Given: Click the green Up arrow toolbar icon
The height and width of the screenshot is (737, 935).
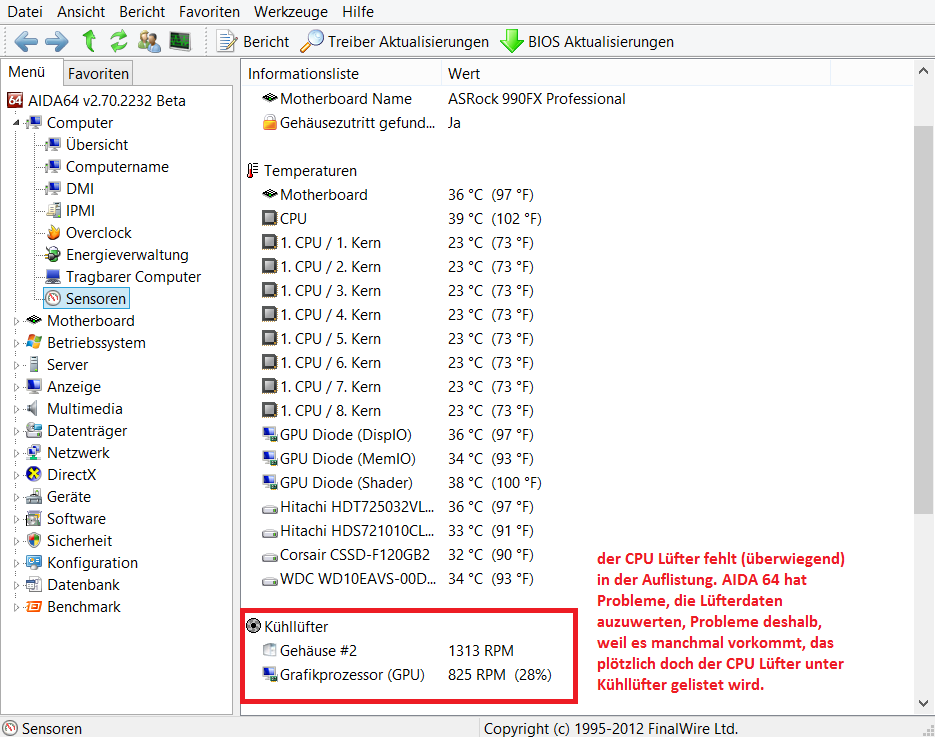Looking at the screenshot, I should pos(89,41).
